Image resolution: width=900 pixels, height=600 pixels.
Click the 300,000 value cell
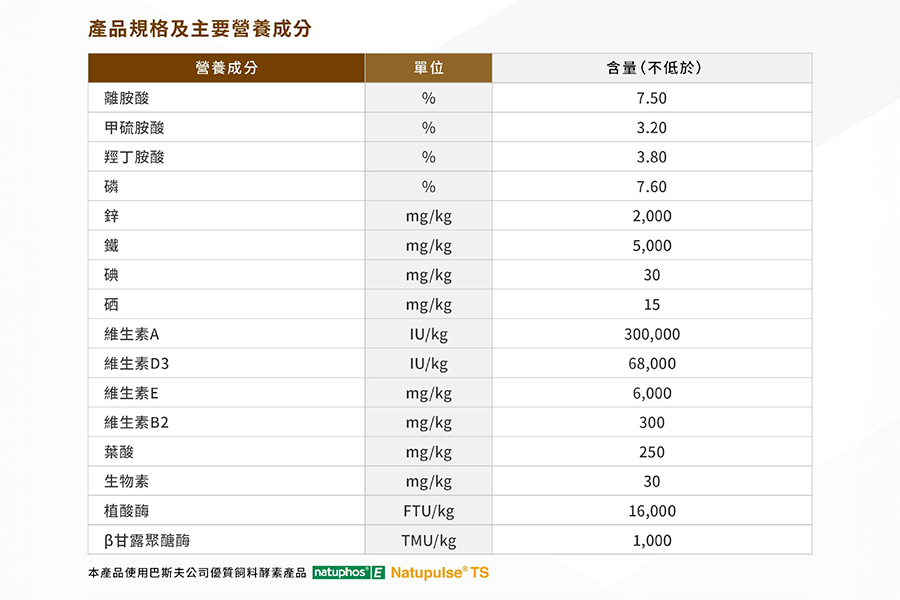(651, 334)
